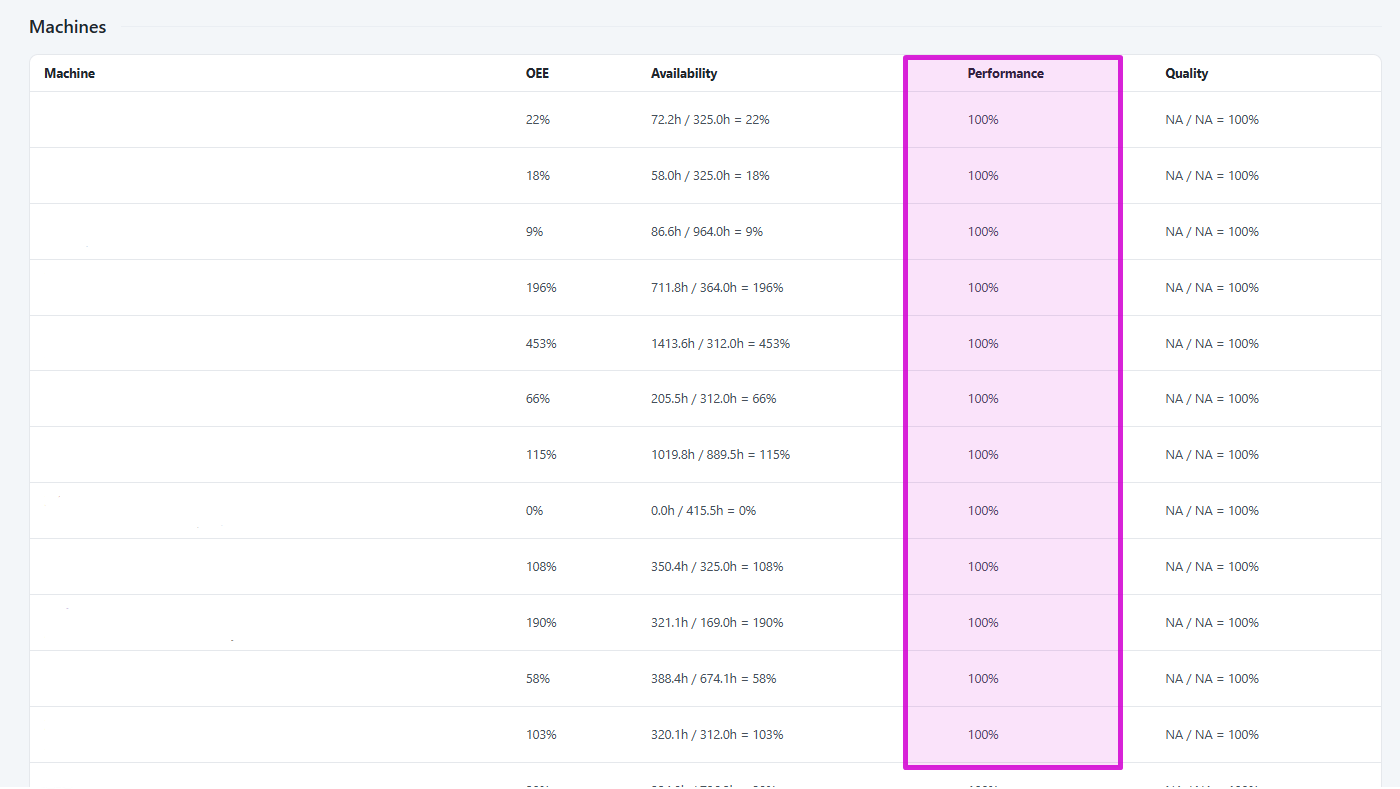This screenshot has width=1400, height=789.
Task: Click the OEE cell showing 66%
Action: (x=538, y=398)
